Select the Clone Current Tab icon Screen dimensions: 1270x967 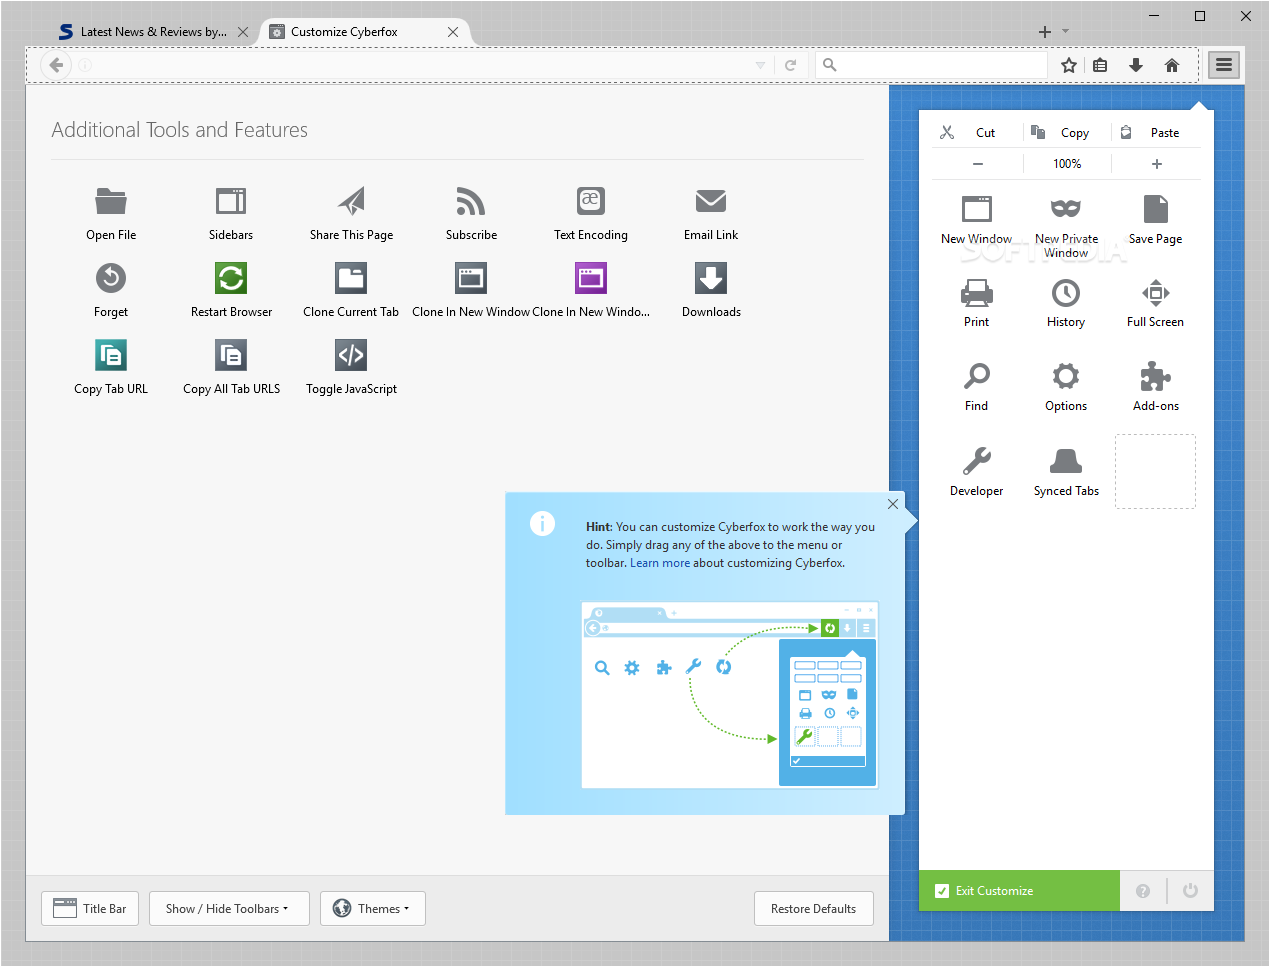[351, 278]
